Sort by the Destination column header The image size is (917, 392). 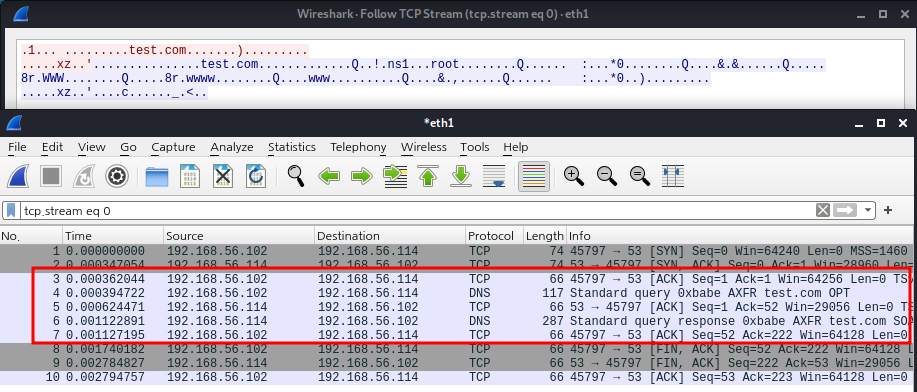coord(390,236)
